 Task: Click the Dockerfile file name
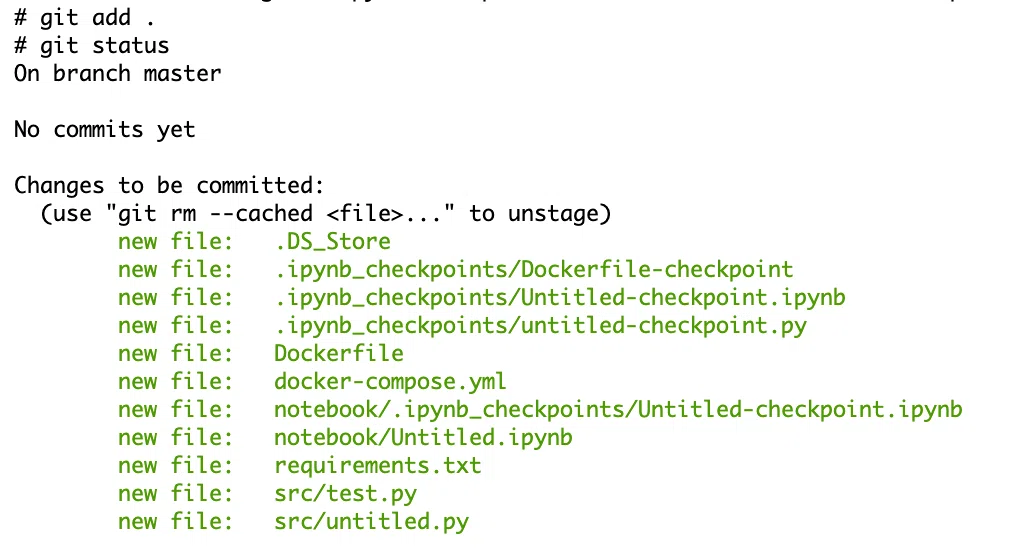click(x=339, y=353)
